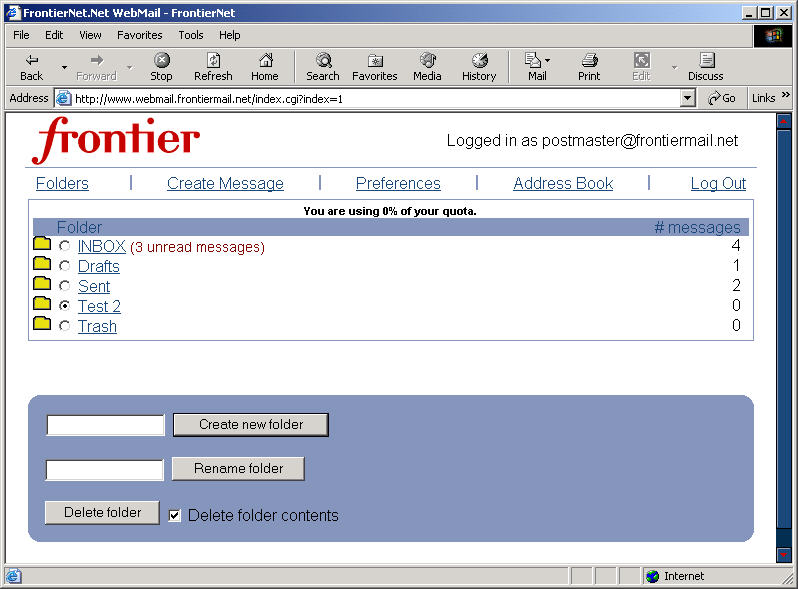
Task: Open the Forward button history dropdown
Action: click(130, 67)
